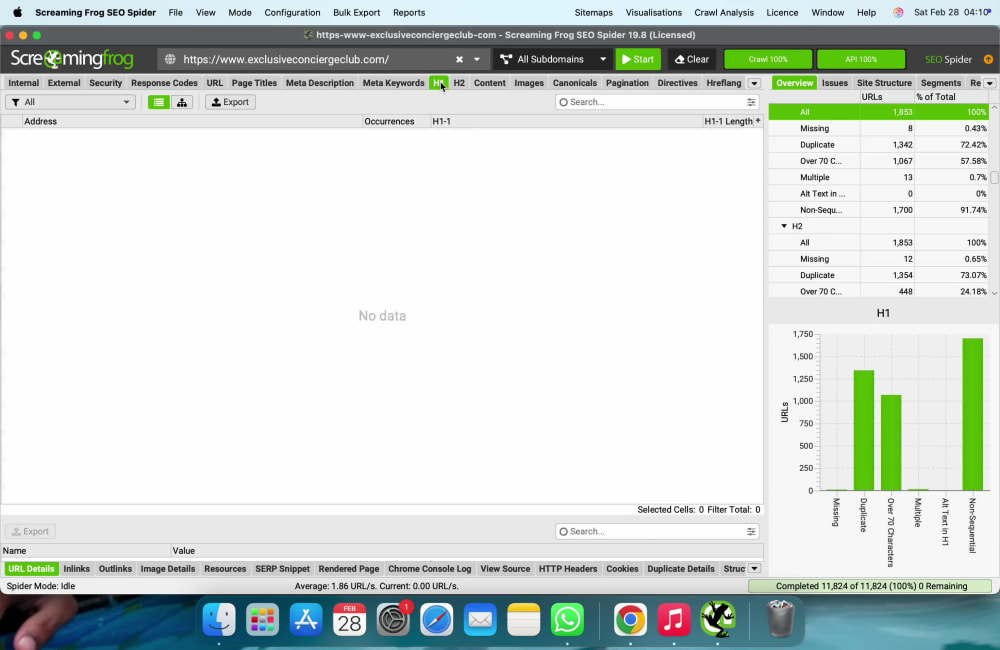Open the Apple menu
Viewport: 1000px width, 650px height.
point(17,12)
